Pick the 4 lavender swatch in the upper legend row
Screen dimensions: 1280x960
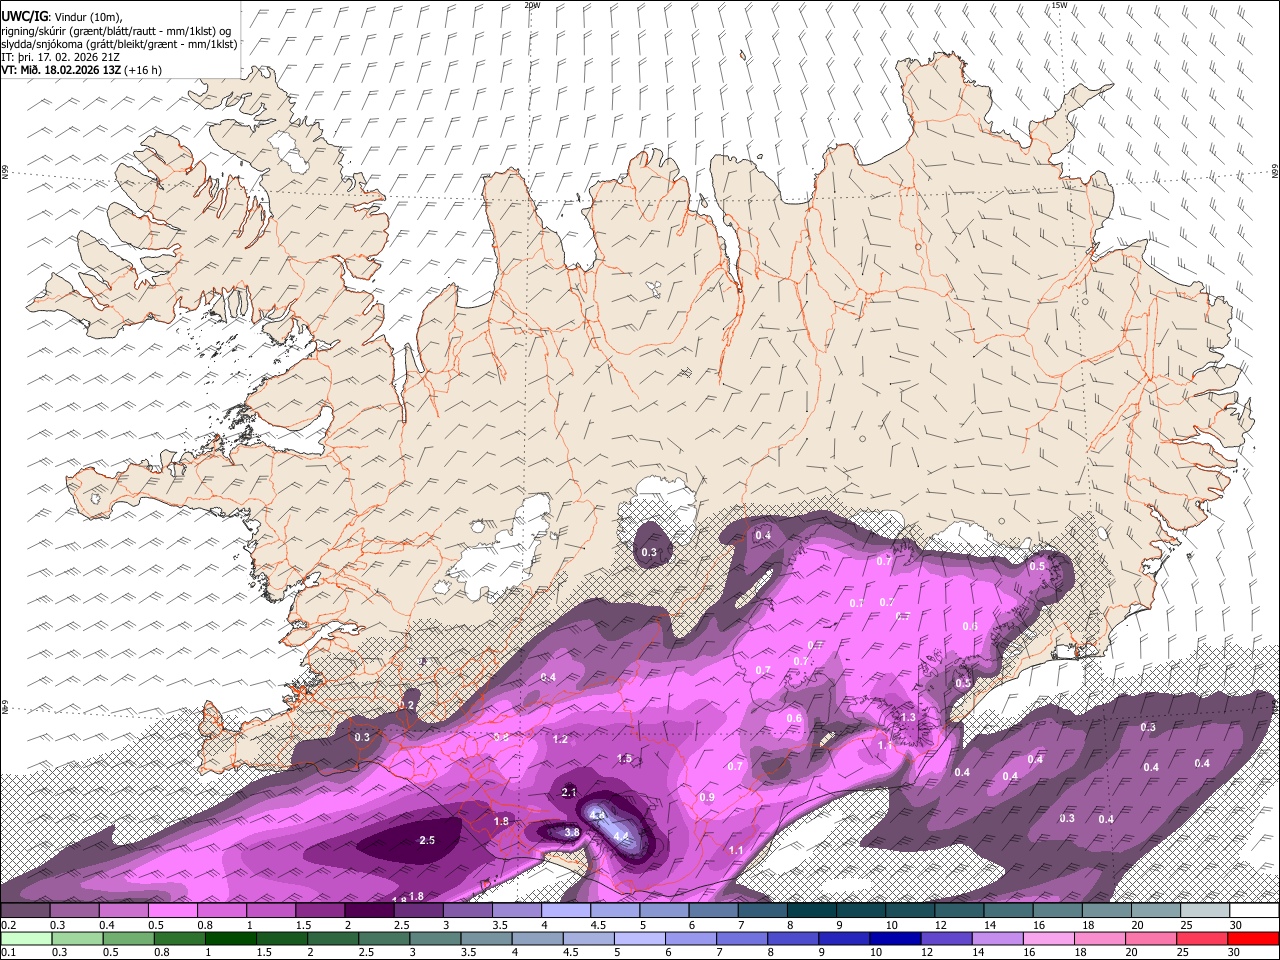pyautogui.click(x=566, y=911)
